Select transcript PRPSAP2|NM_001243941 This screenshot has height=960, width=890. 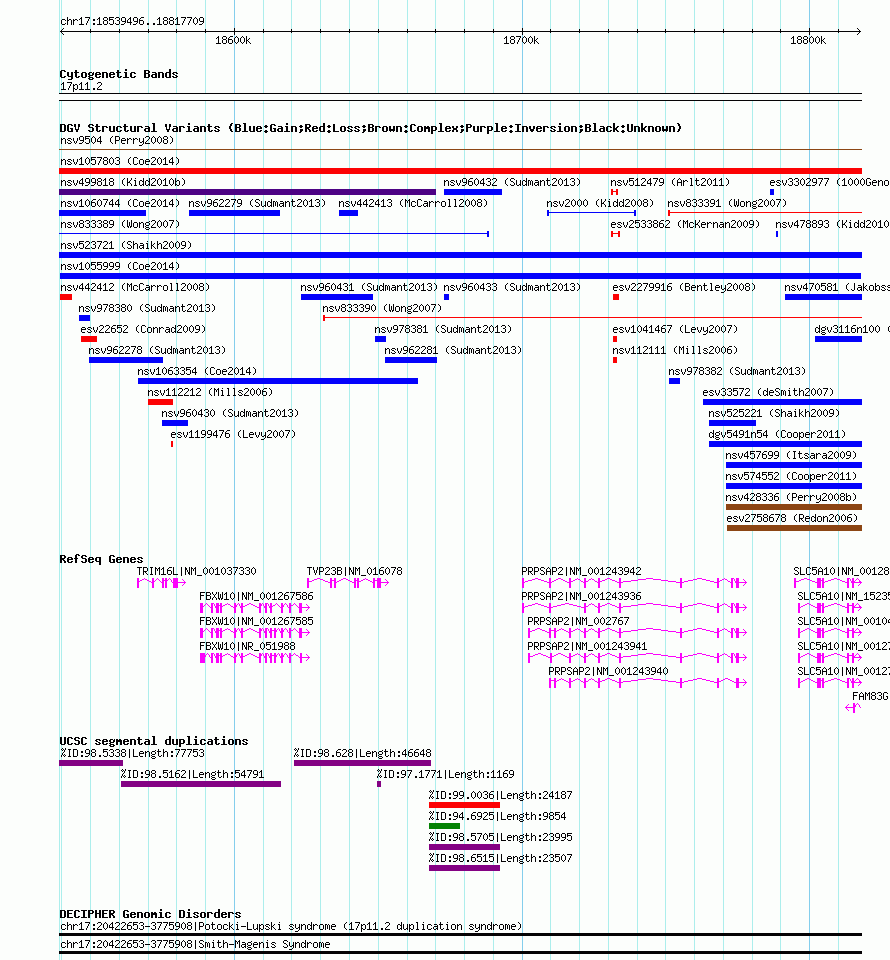[x=637, y=658]
